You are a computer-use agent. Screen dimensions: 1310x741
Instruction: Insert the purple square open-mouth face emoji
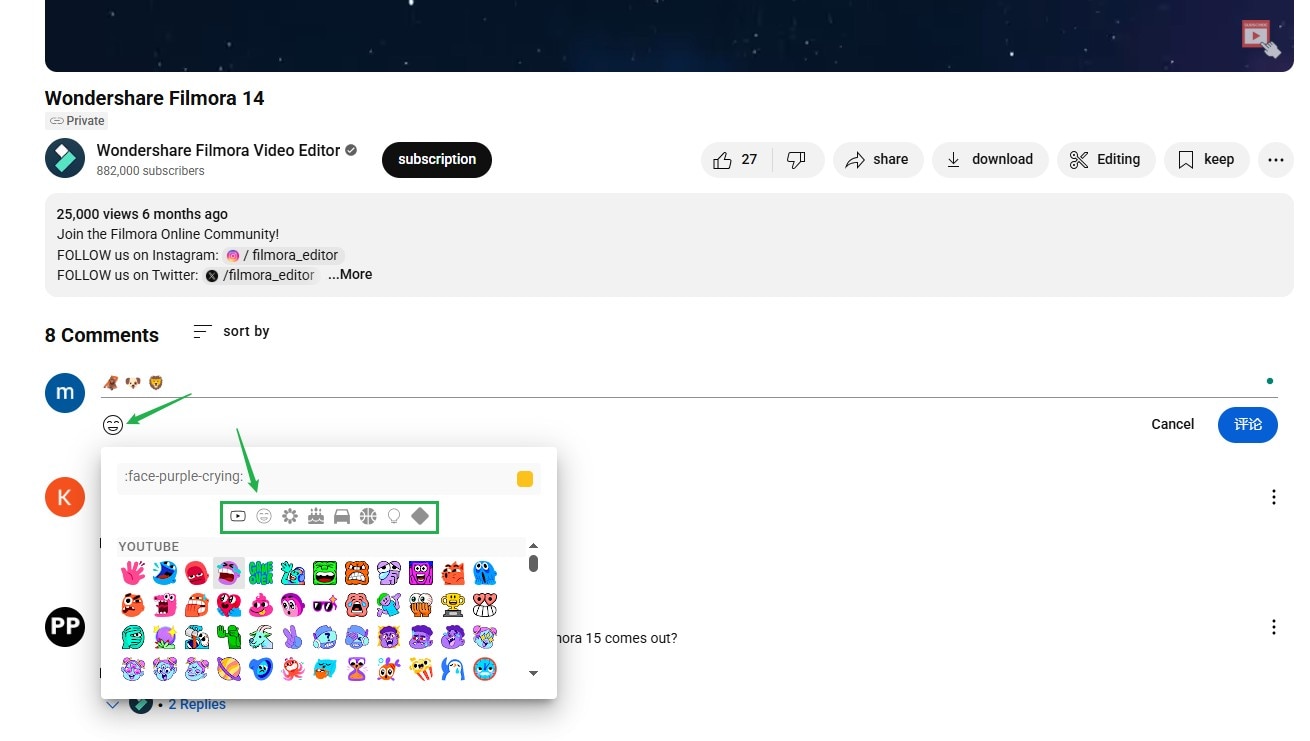(421, 573)
